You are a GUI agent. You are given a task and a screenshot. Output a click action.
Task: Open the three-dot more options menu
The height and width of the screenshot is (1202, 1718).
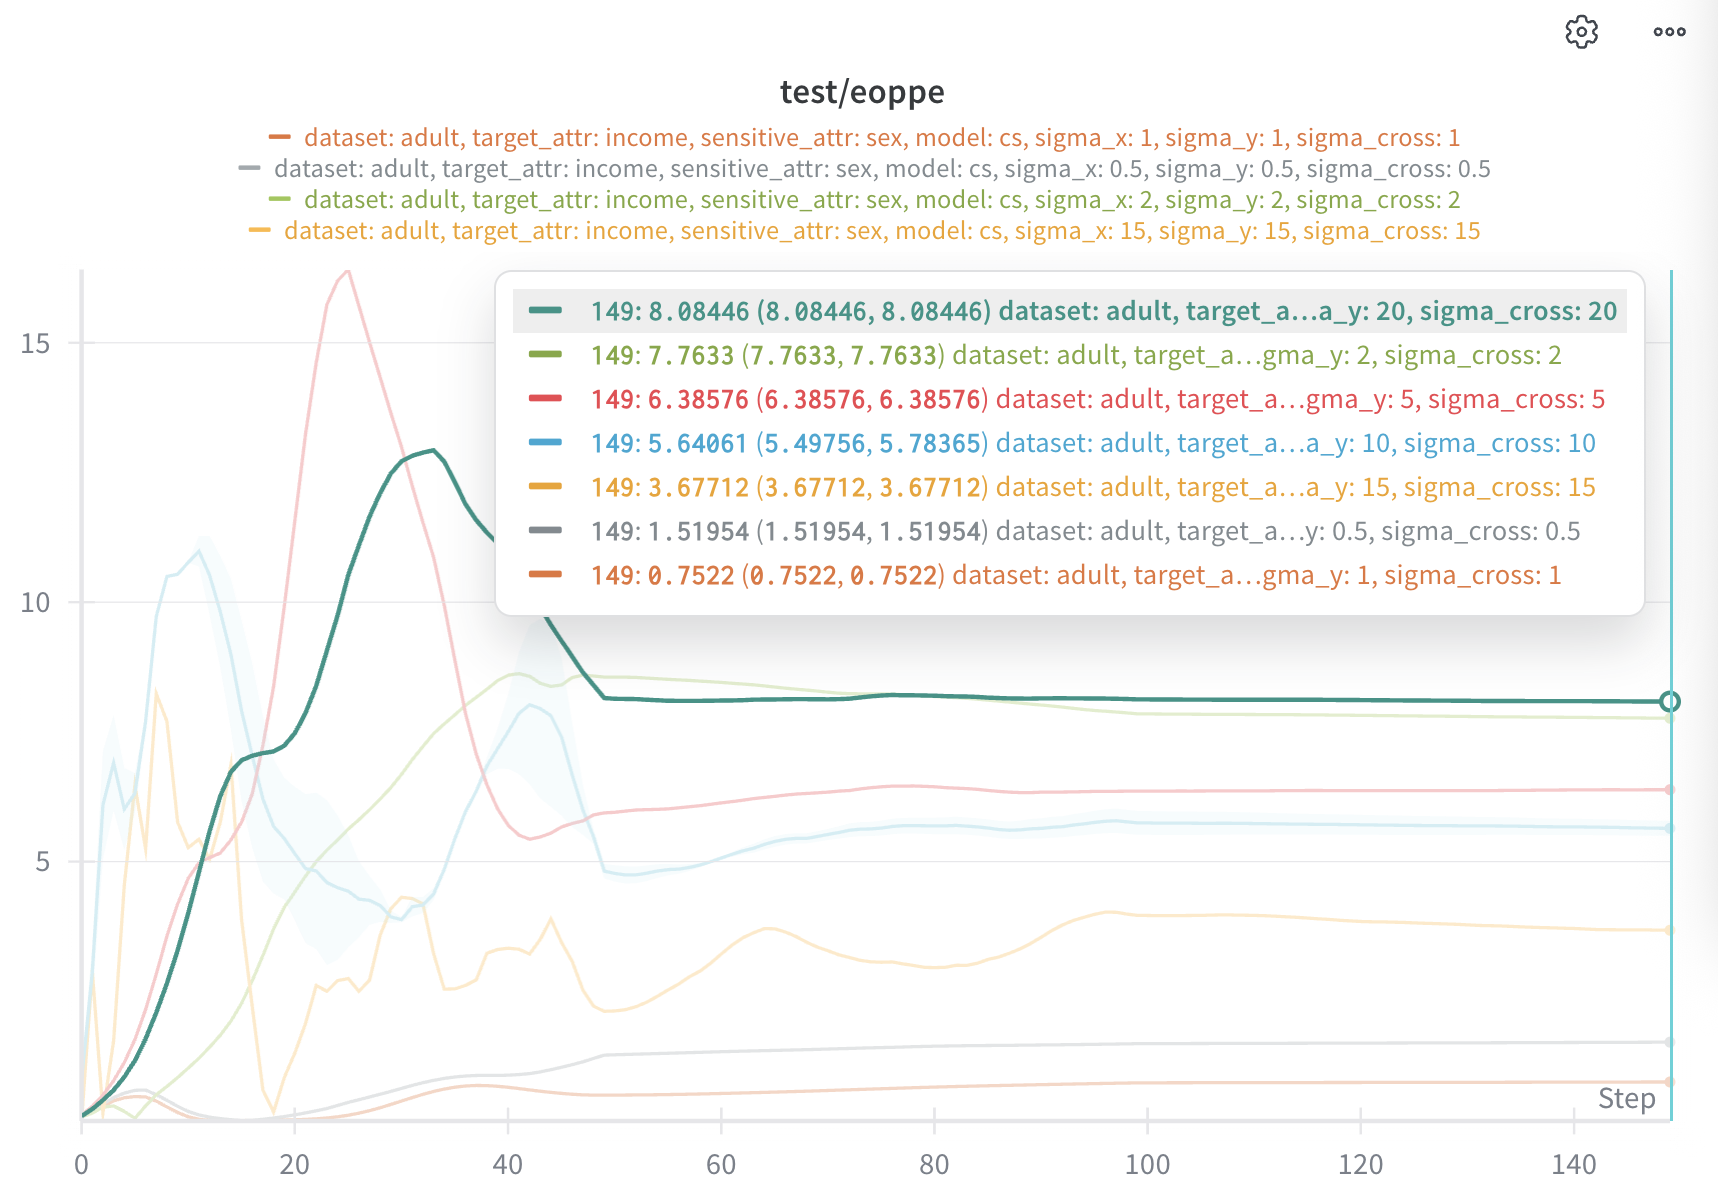coord(1669,32)
